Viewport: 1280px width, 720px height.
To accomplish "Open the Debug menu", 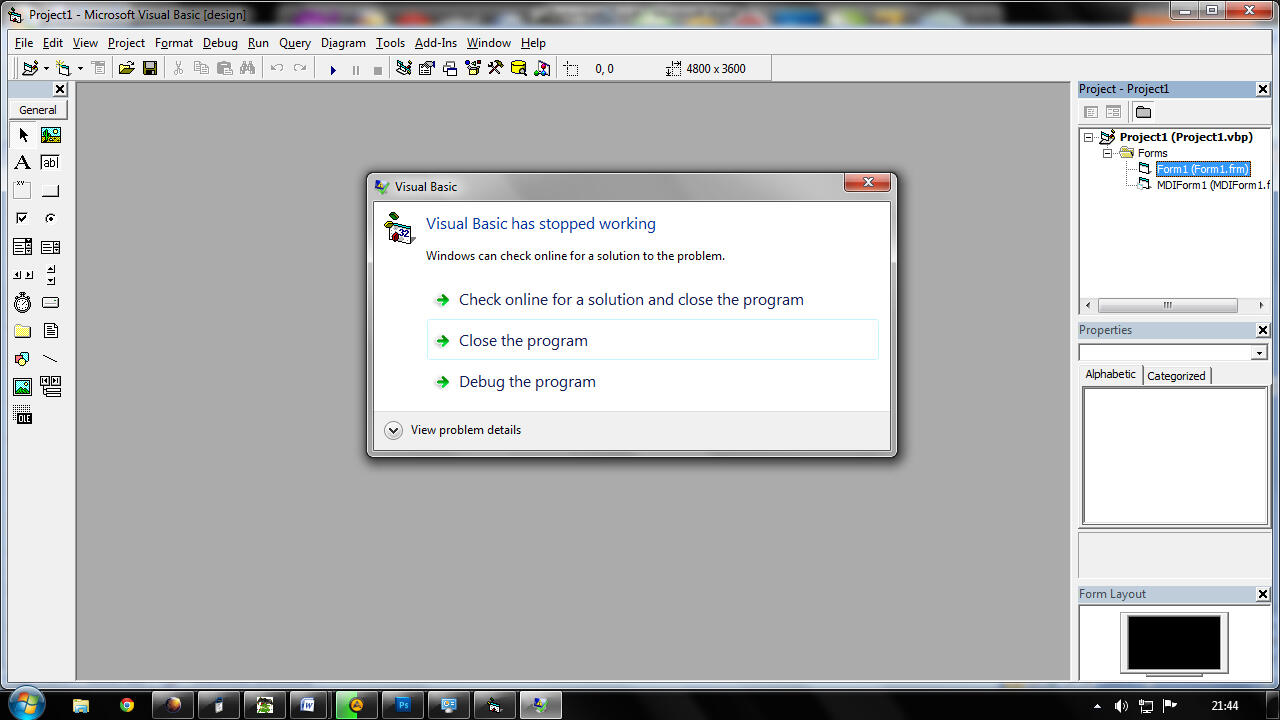I will (220, 43).
